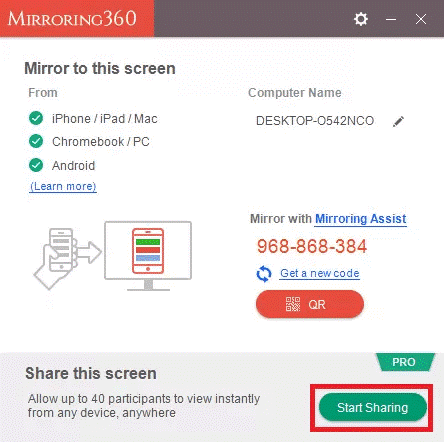Close the Mirroring360 window
444x442 pixels.
(x=421, y=19)
